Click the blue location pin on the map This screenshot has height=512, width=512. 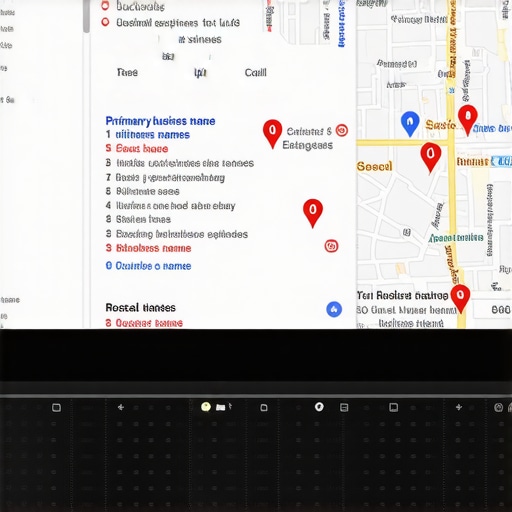[x=410, y=123]
